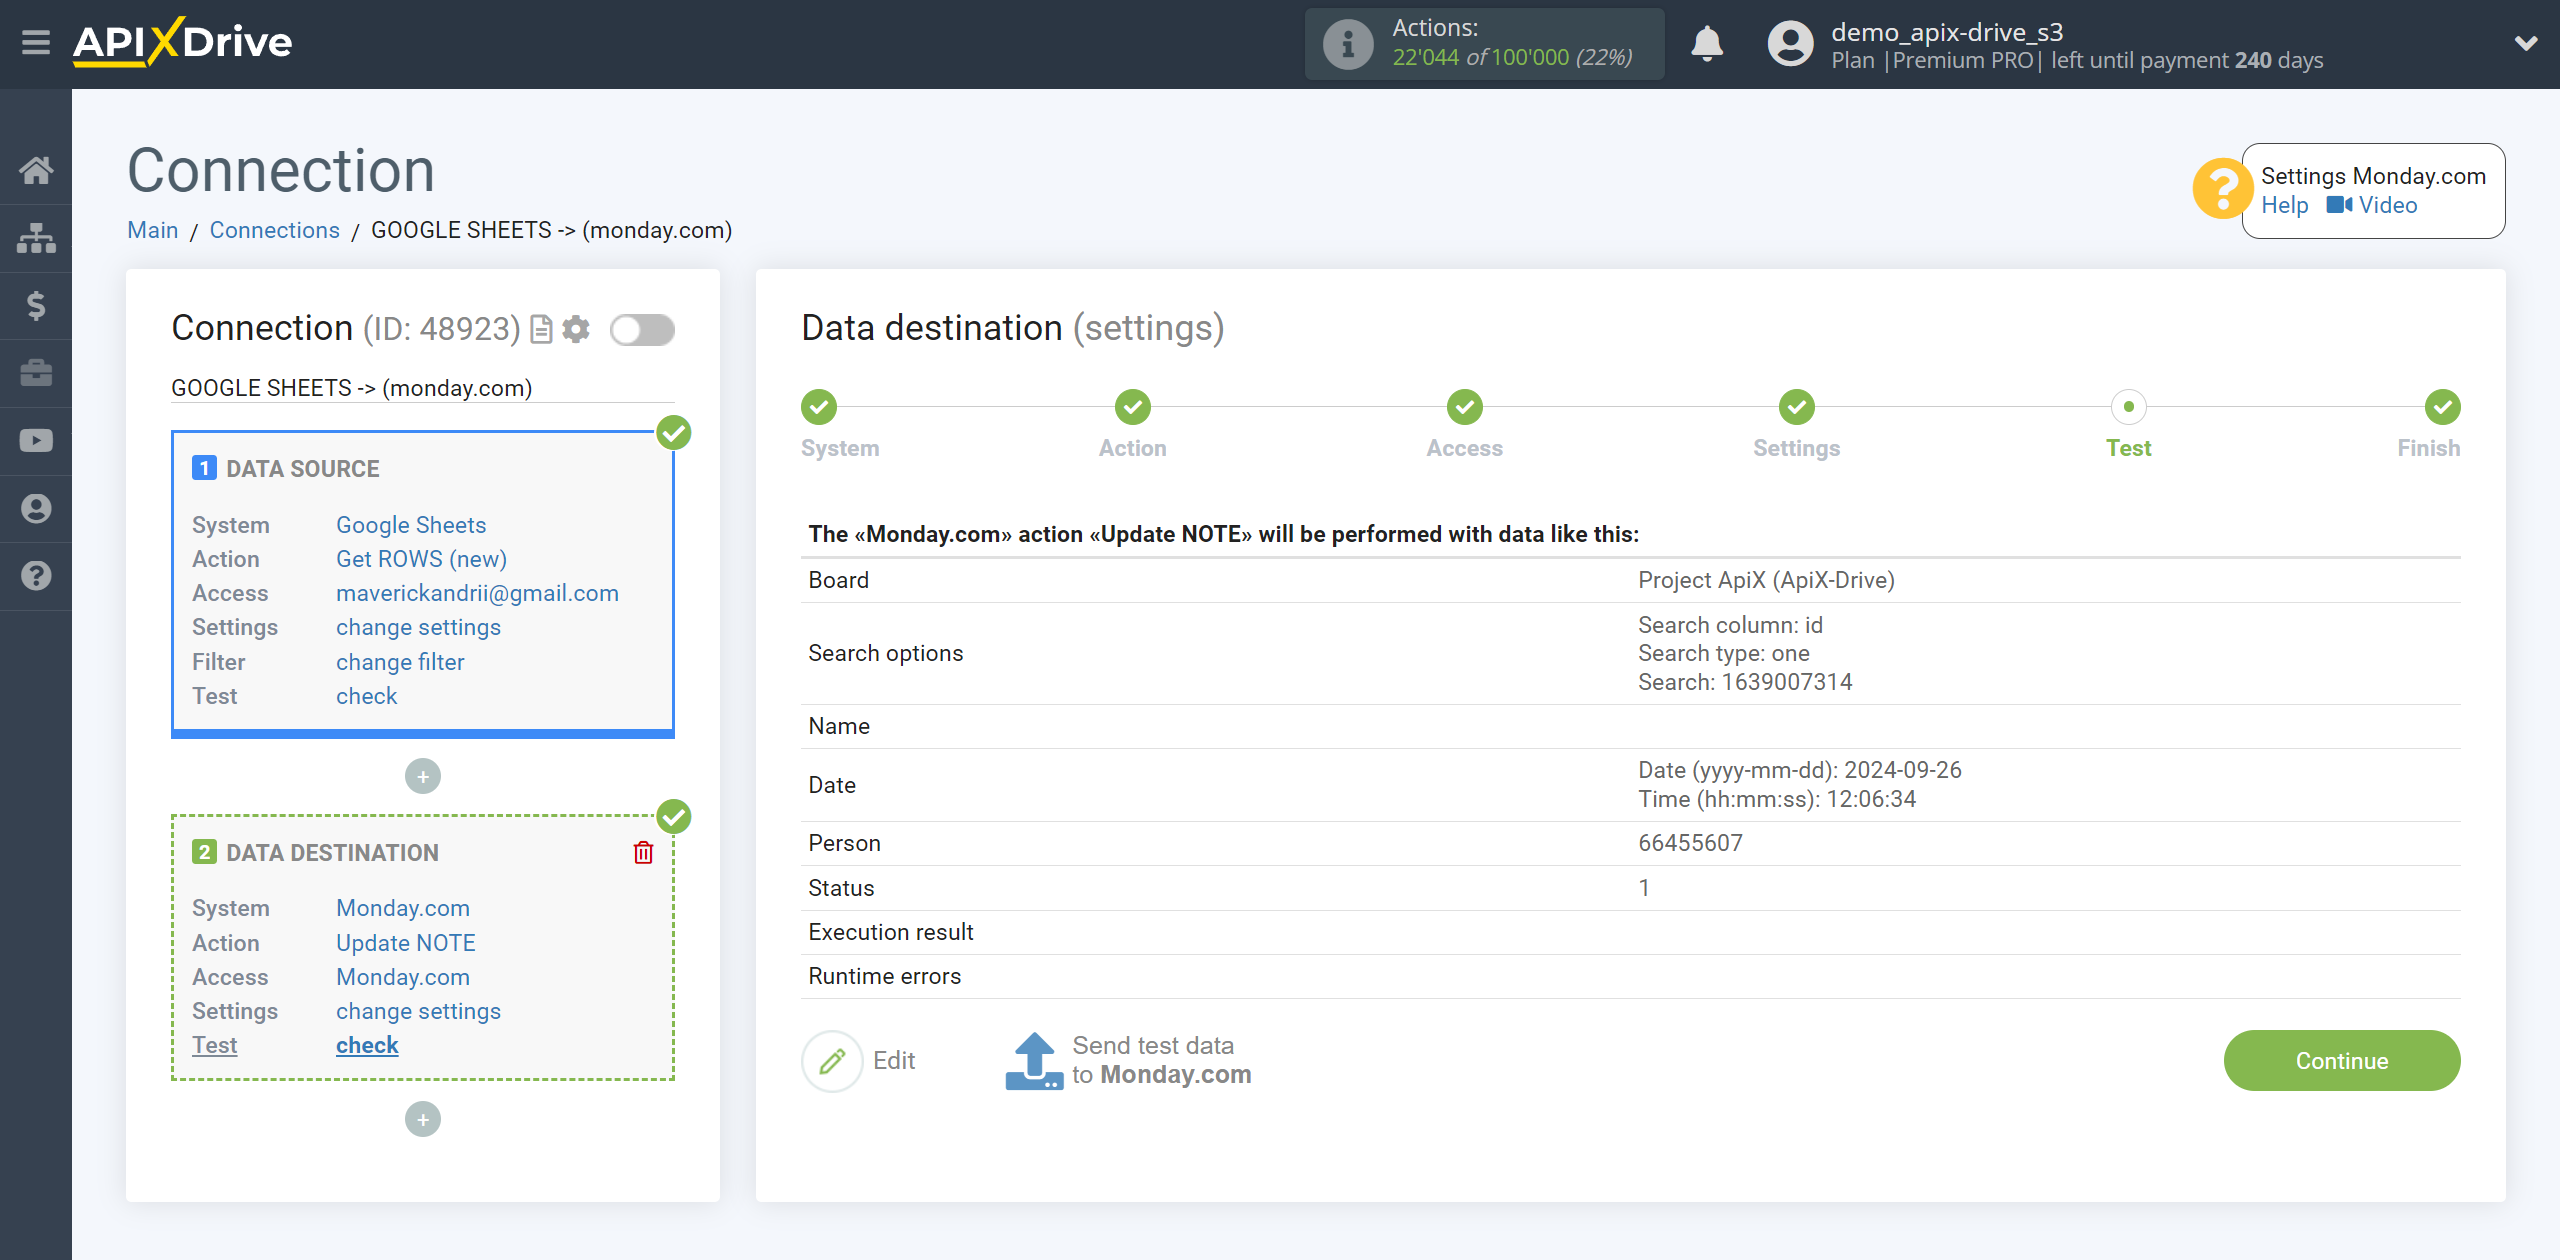The image size is (2560, 1260).
Task: Go to Access step
Action: click(1465, 407)
